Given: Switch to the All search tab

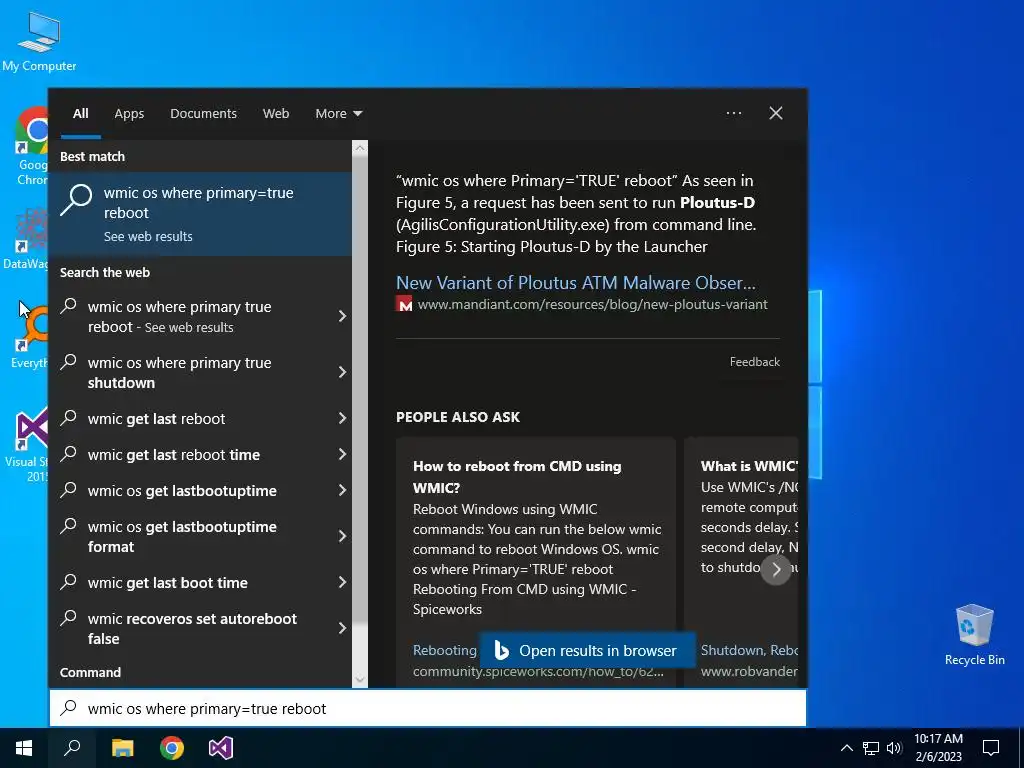Looking at the screenshot, I should pyautogui.click(x=80, y=114).
